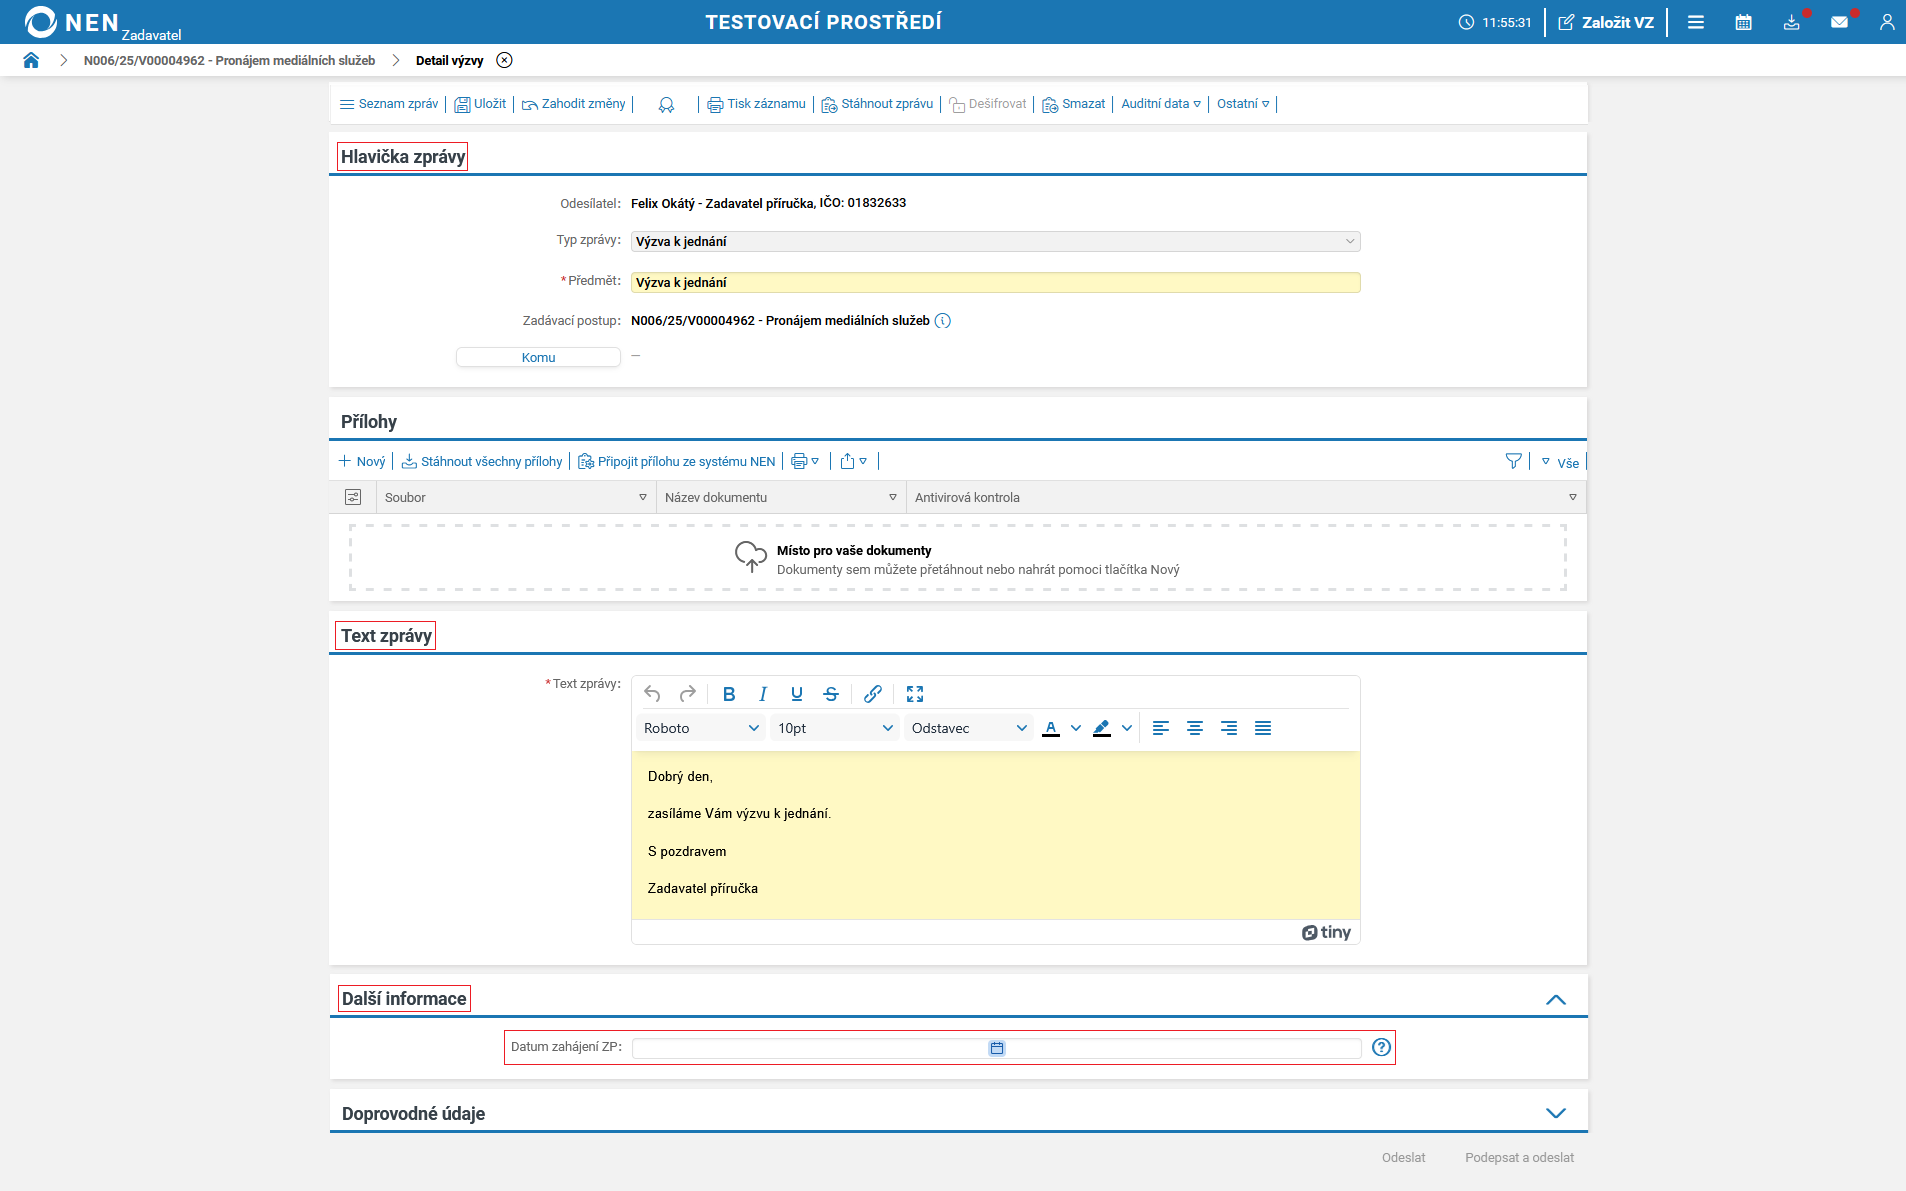Click into the Předmět input field

pyautogui.click(x=995, y=283)
